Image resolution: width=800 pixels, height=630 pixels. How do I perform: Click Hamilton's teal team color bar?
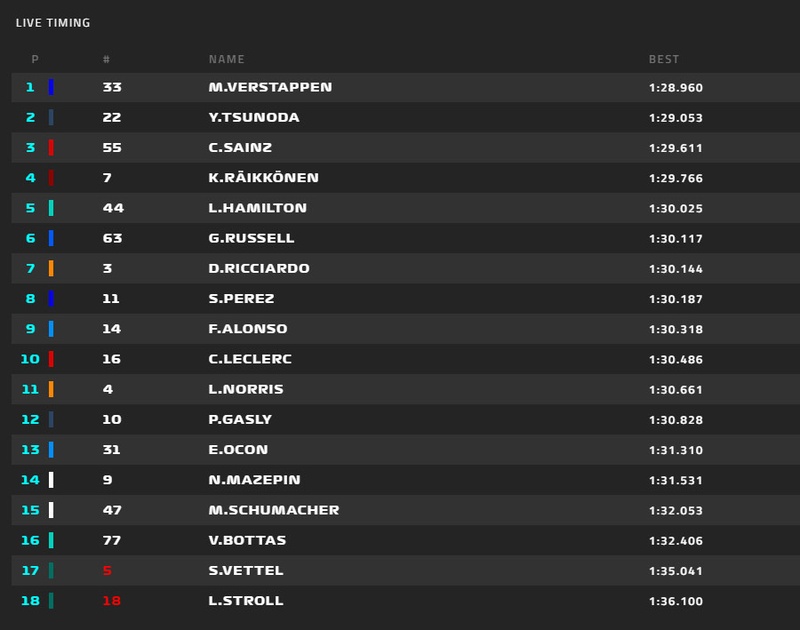coord(51,208)
